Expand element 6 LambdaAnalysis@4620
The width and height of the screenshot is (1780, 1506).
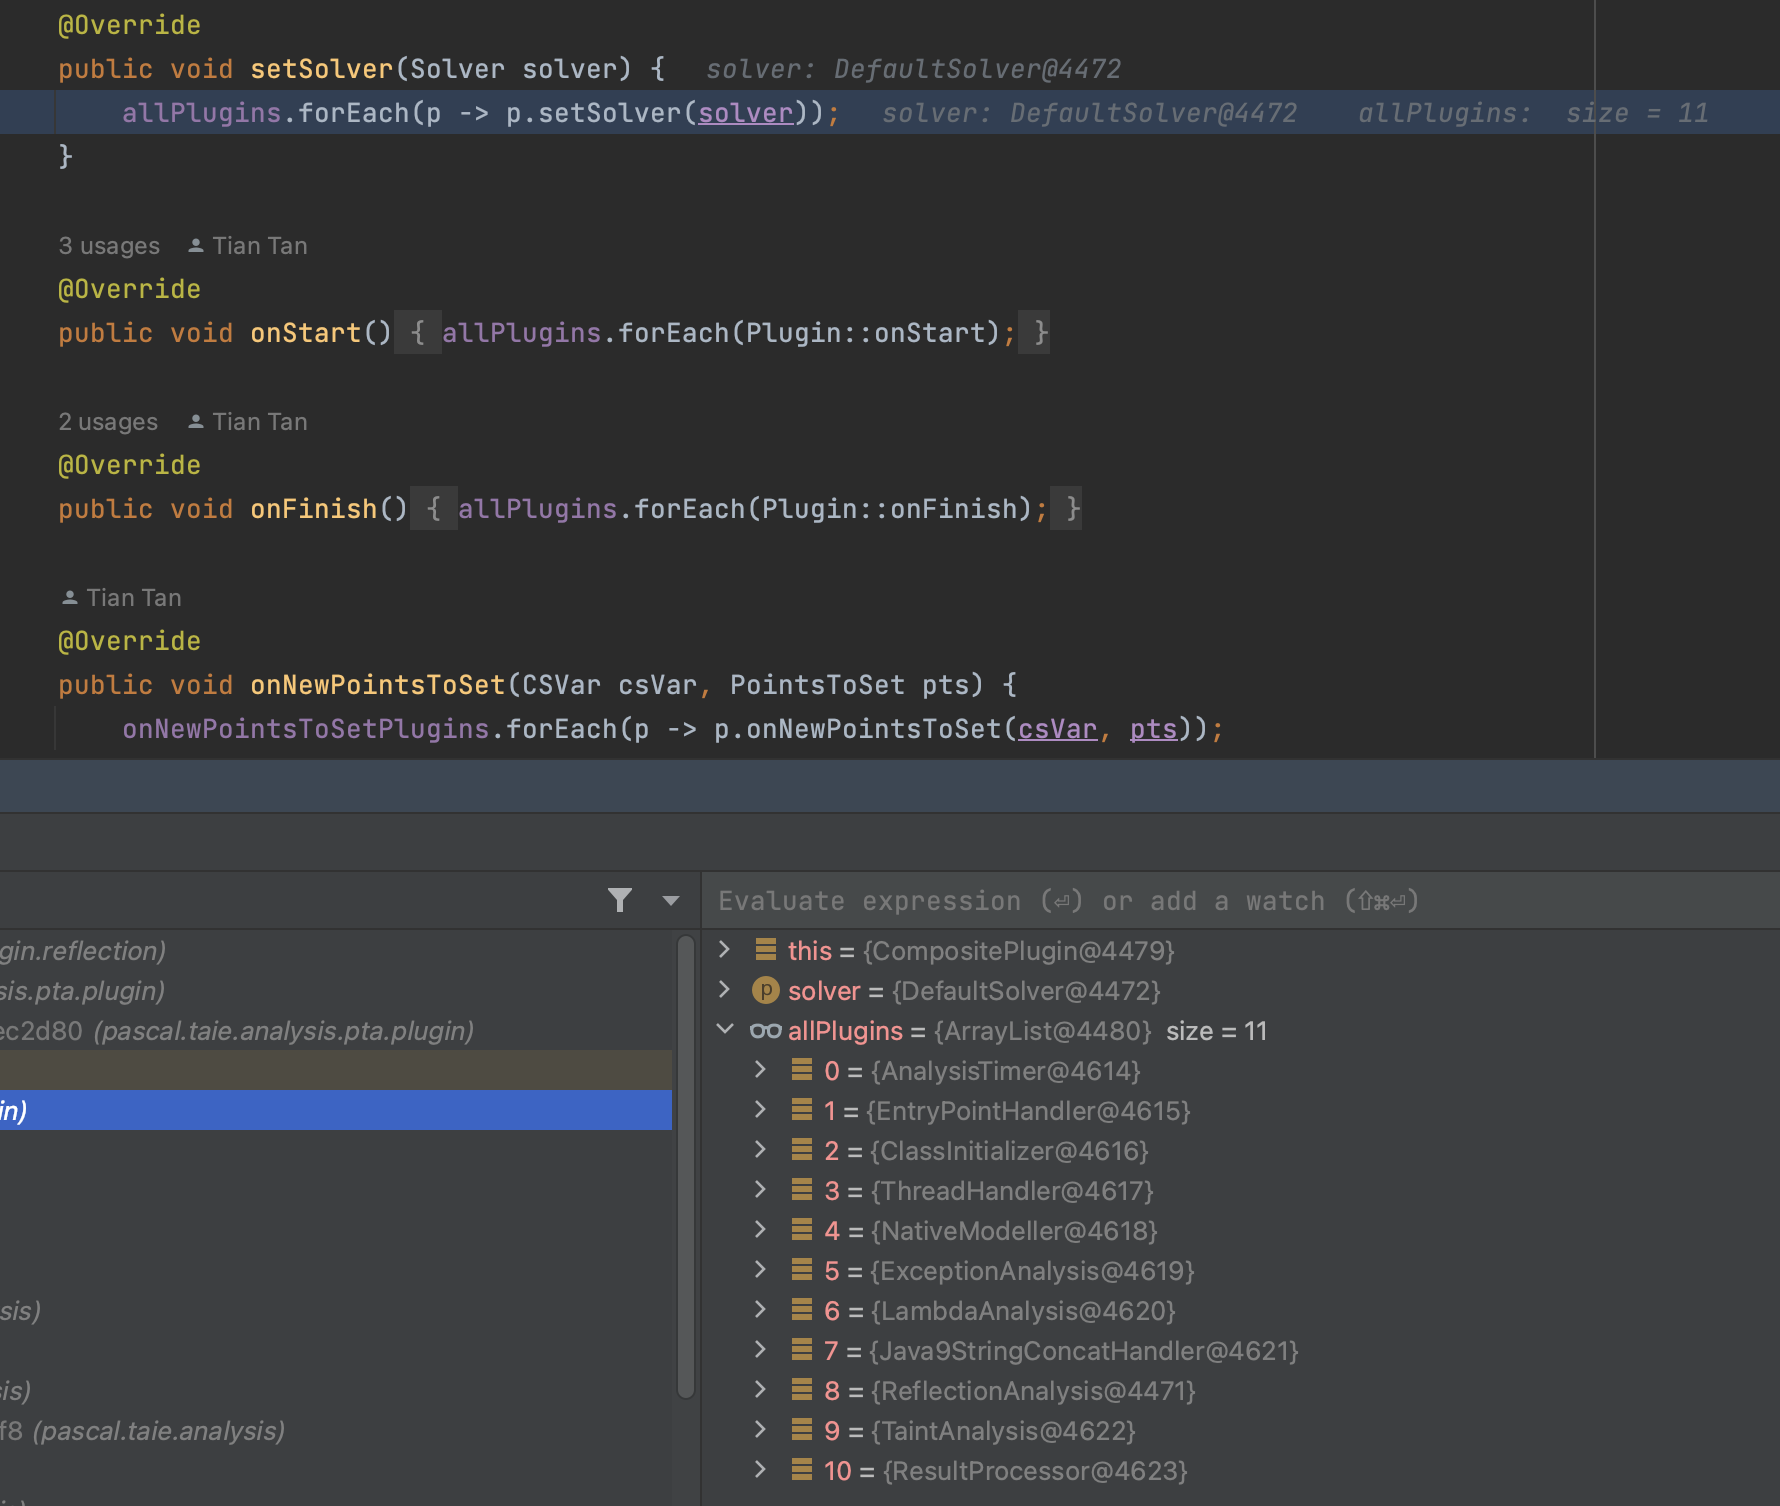tap(761, 1310)
